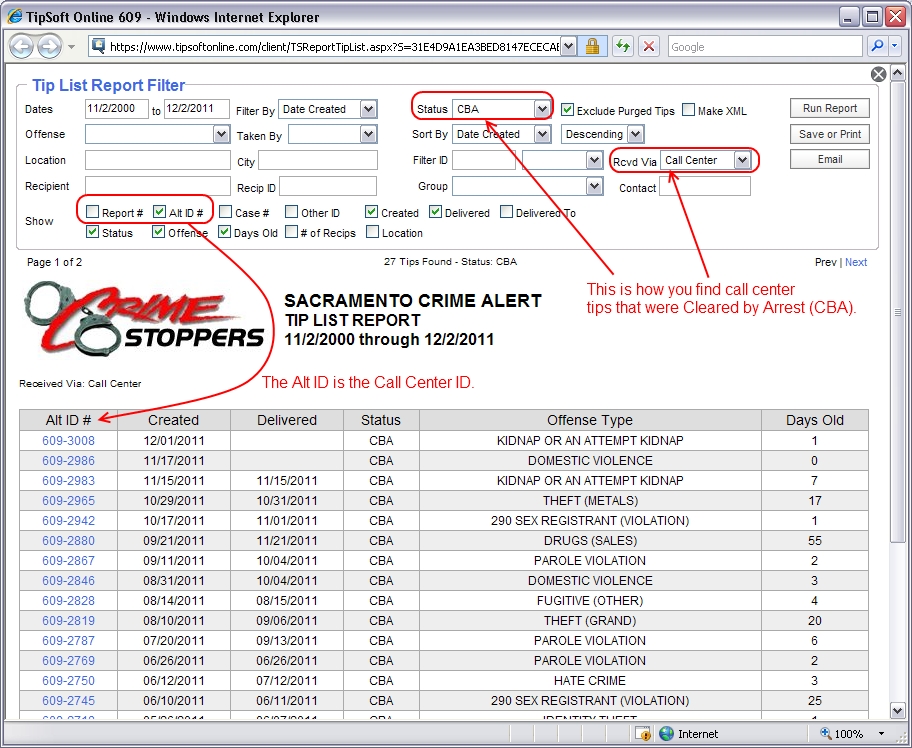Click the Prev page link
The image size is (912, 748).
point(825,262)
